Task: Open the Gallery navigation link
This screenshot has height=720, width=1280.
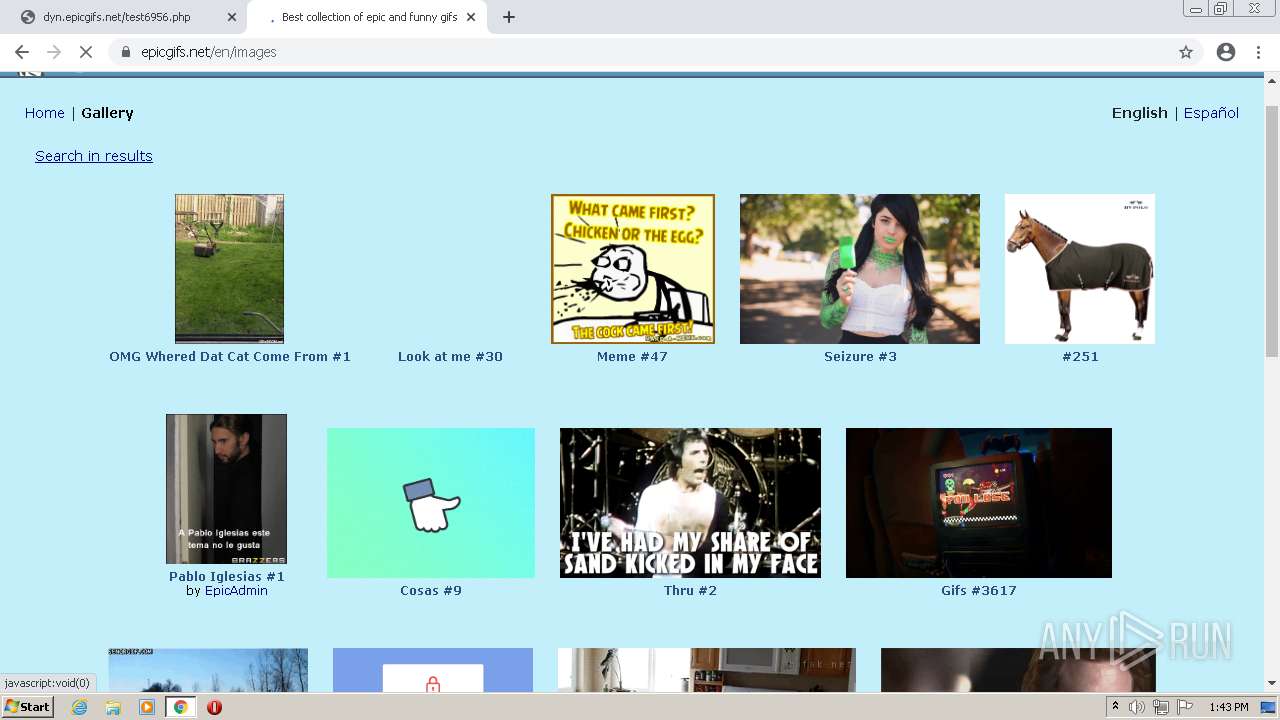Action: point(107,113)
